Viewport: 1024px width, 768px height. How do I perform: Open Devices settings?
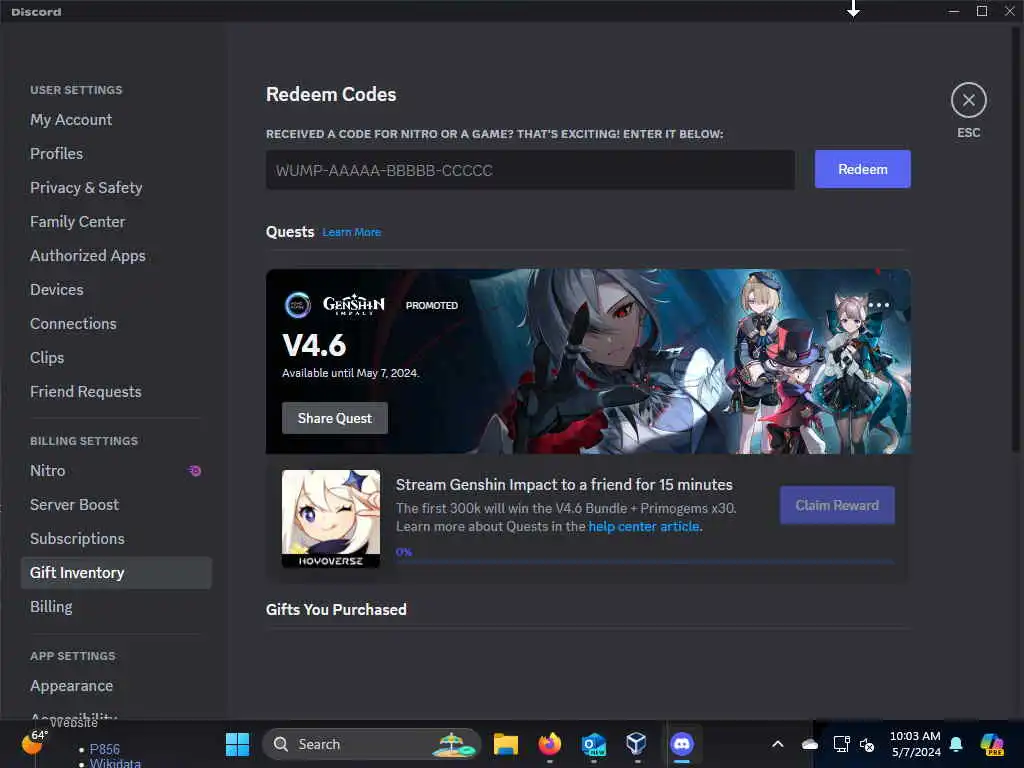pyautogui.click(x=57, y=289)
